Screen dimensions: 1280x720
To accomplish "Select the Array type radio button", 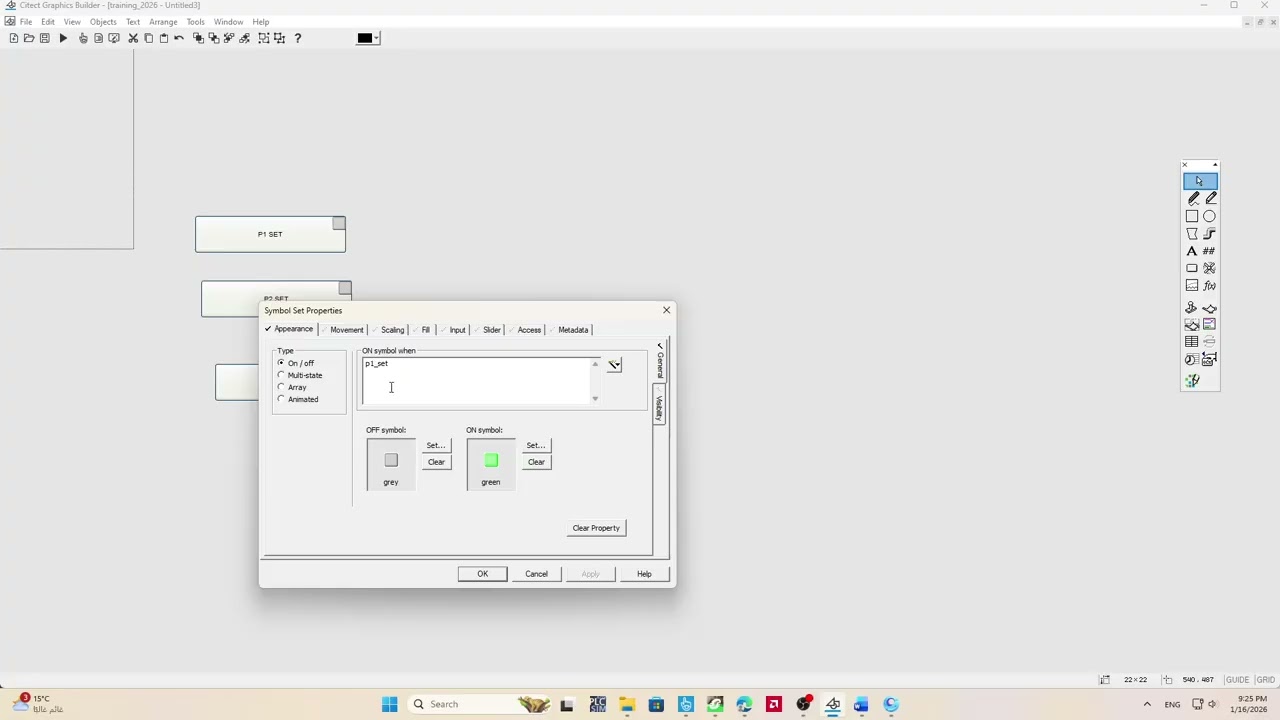I will [x=281, y=387].
